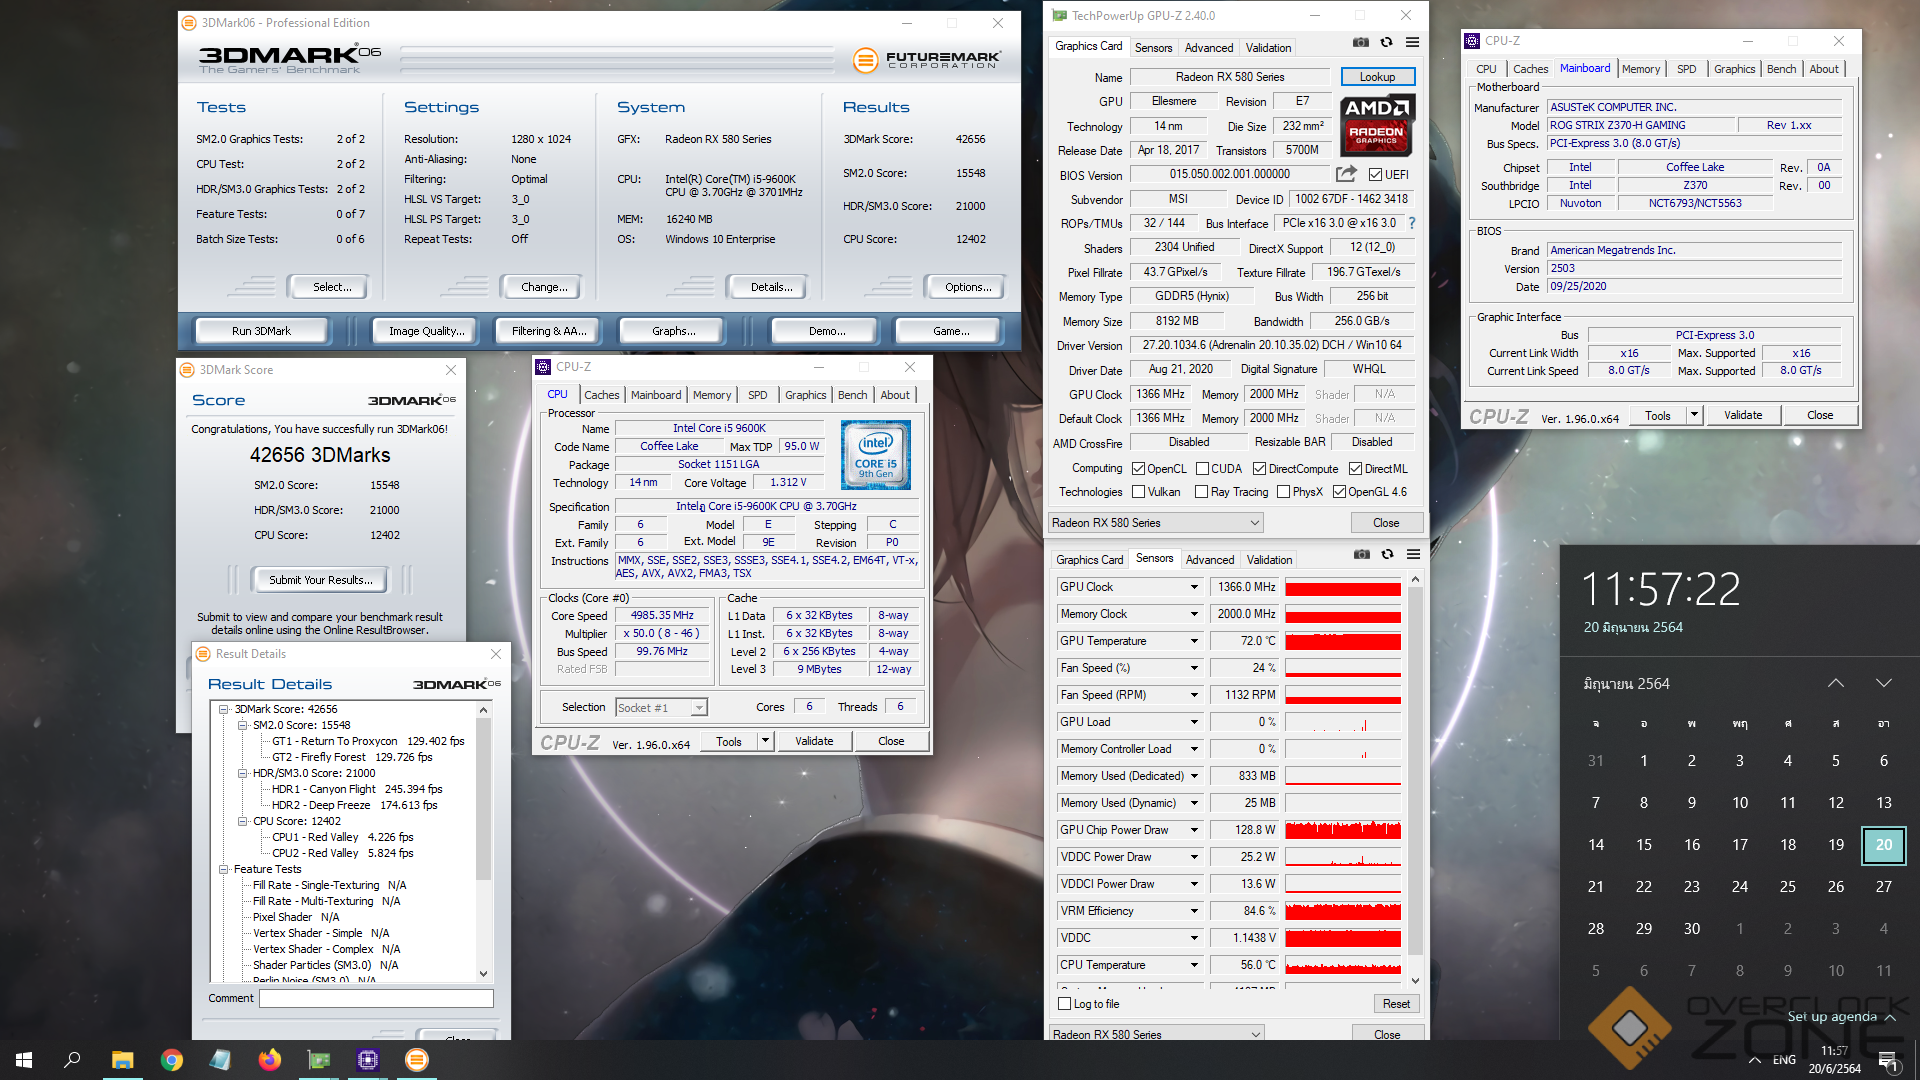The width and height of the screenshot is (1920, 1080).
Task: Enable Log to file checkbox
Action: pyautogui.click(x=1065, y=1004)
